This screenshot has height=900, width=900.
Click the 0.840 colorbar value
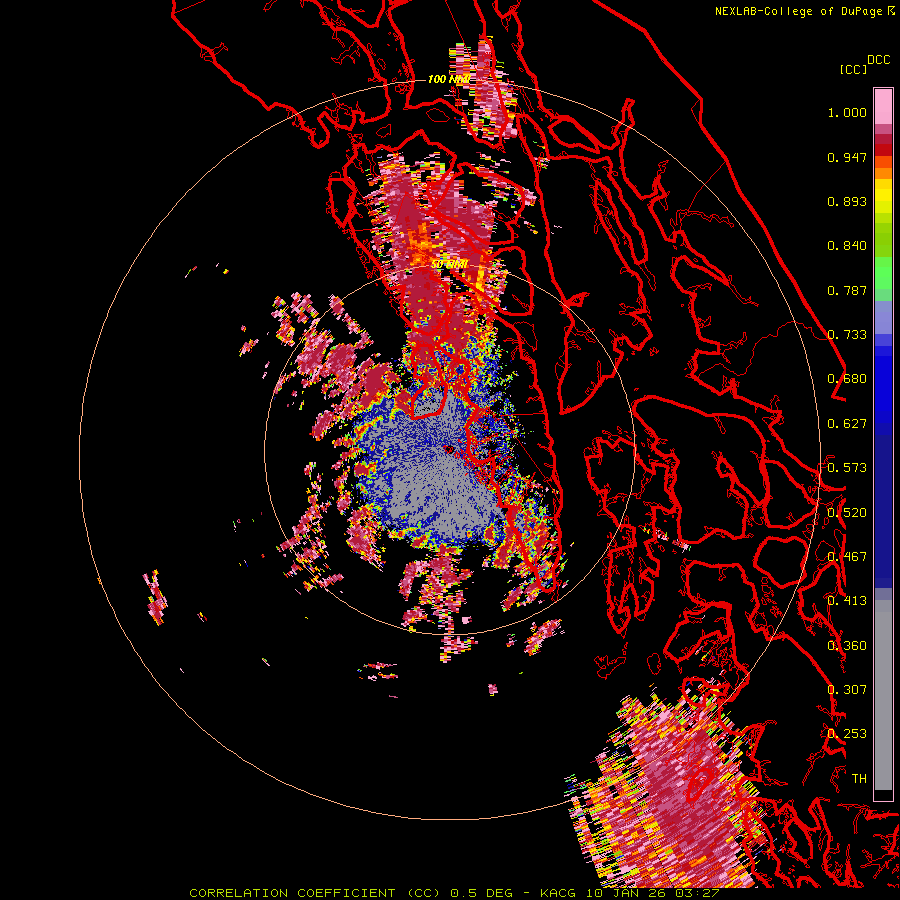click(847, 246)
